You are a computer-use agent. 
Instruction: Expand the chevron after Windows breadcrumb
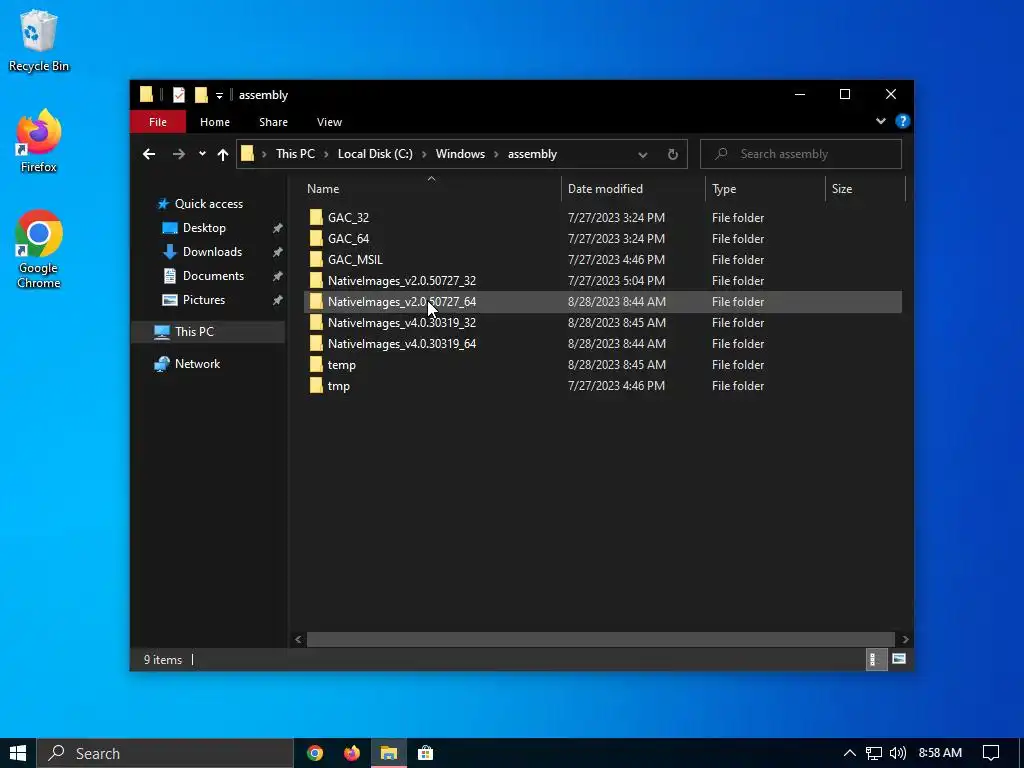[496, 154]
